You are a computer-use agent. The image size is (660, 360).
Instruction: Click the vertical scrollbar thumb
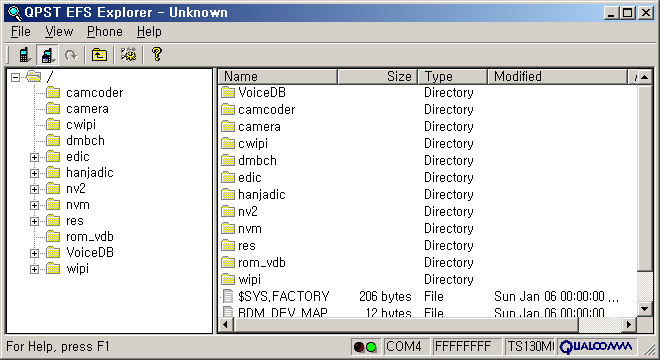(x=644, y=178)
